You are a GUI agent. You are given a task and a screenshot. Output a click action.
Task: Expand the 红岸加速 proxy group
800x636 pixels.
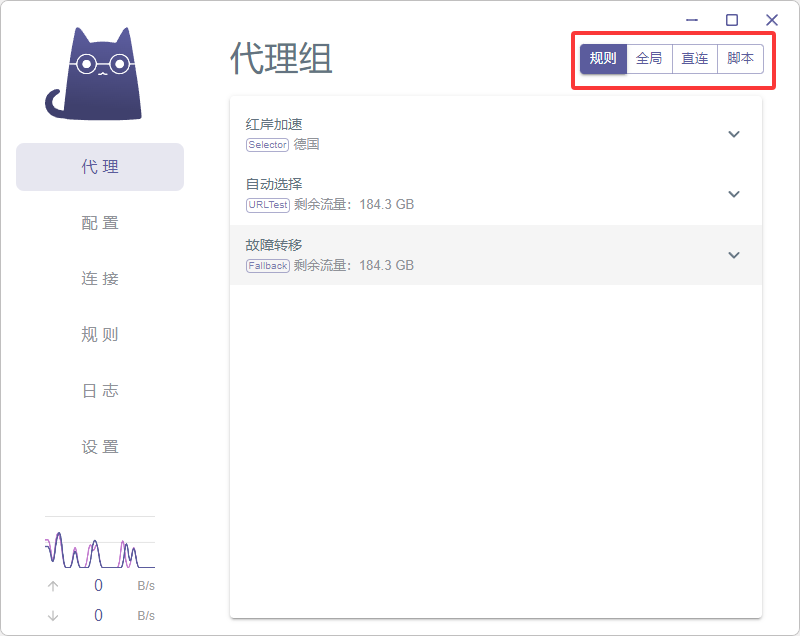point(734,134)
